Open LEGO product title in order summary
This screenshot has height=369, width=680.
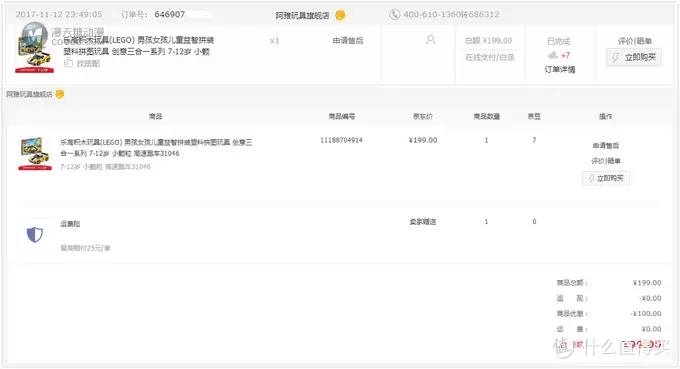coord(139,46)
